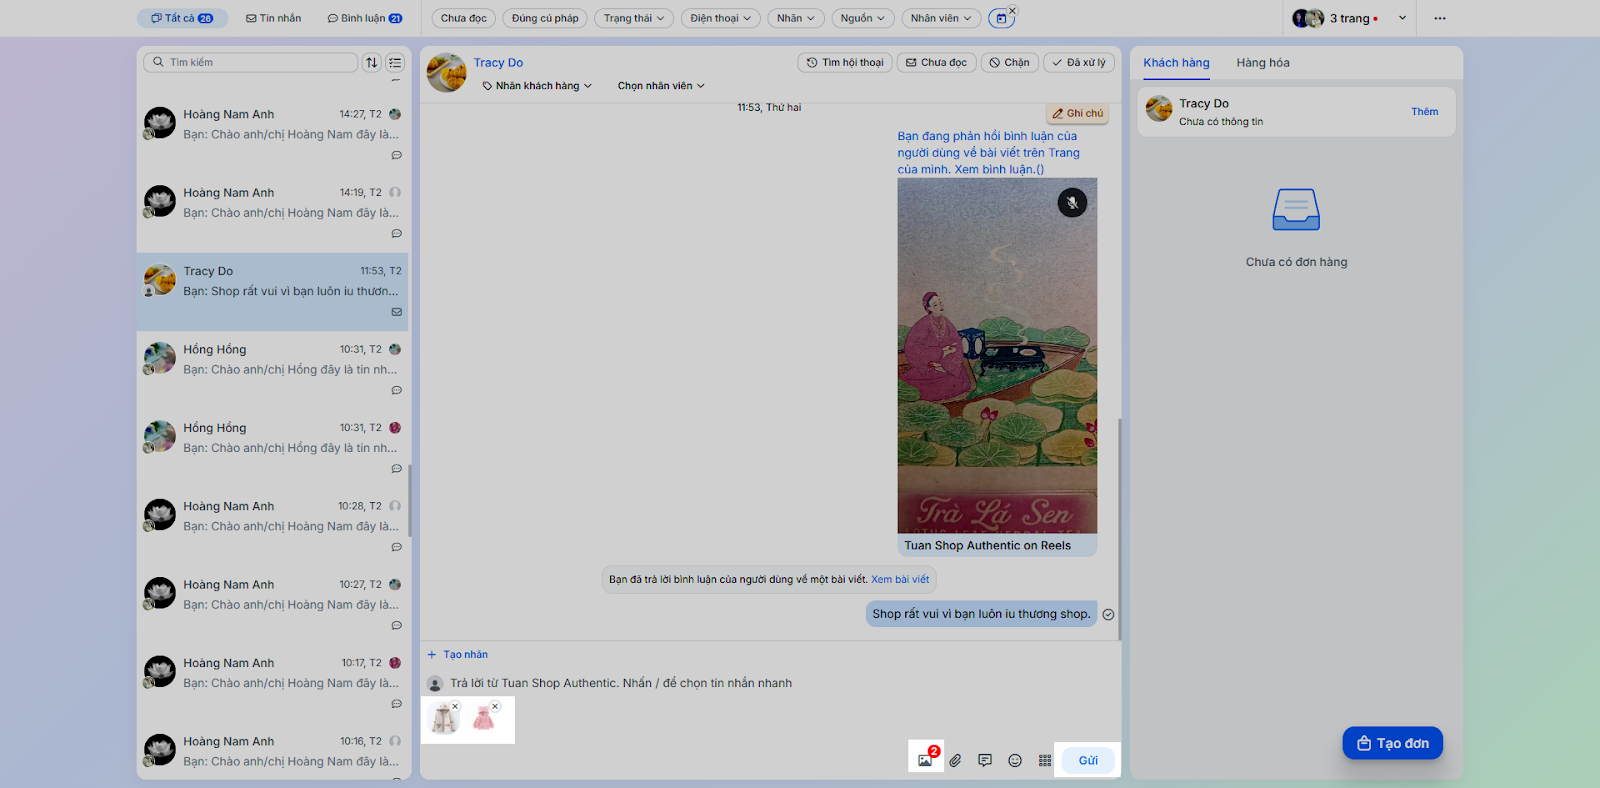The image size is (1600, 788).
Task: Attach a file with the paperclip icon
Action: [x=955, y=761]
